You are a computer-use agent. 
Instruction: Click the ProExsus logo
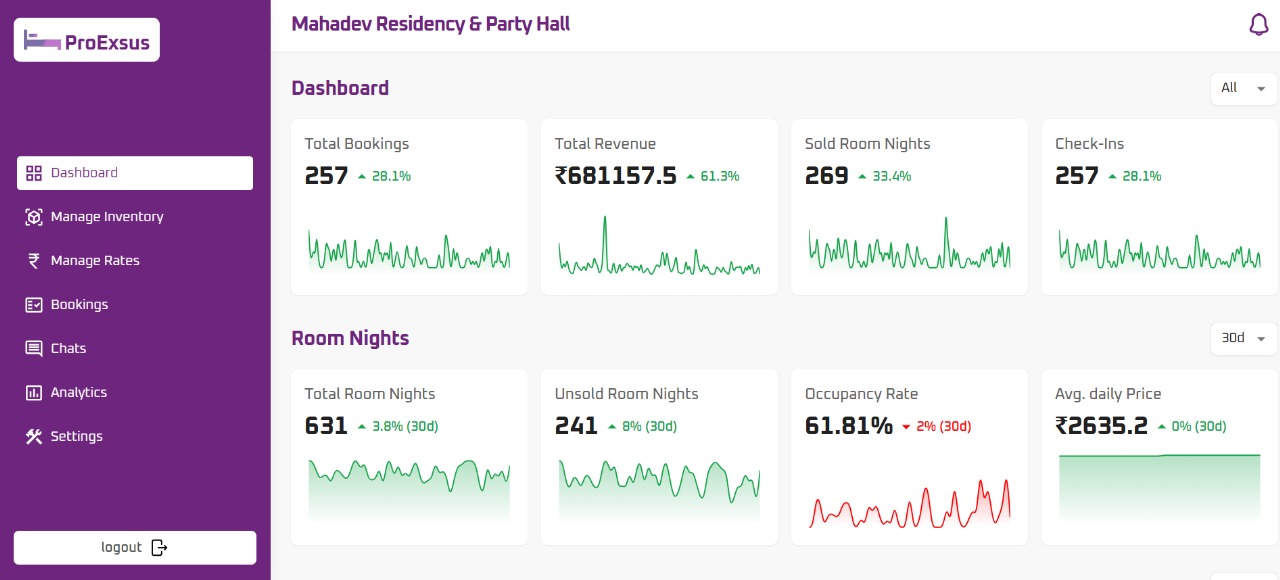87,41
